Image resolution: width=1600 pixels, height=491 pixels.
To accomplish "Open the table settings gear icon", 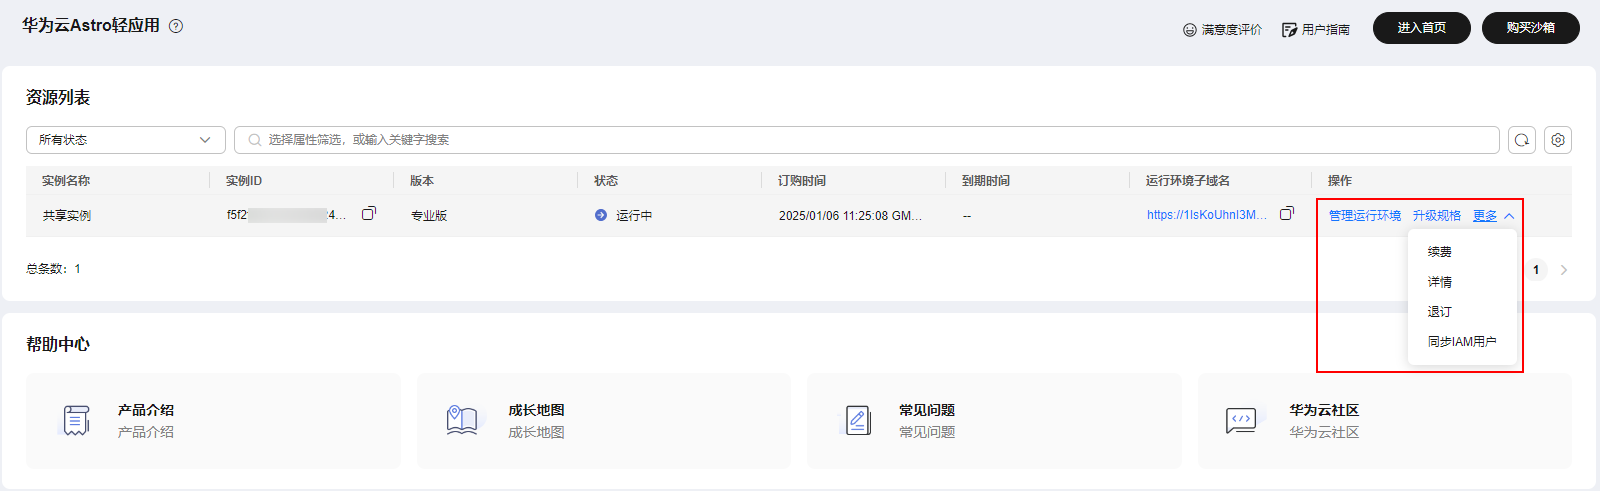I will coord(1558,140).
